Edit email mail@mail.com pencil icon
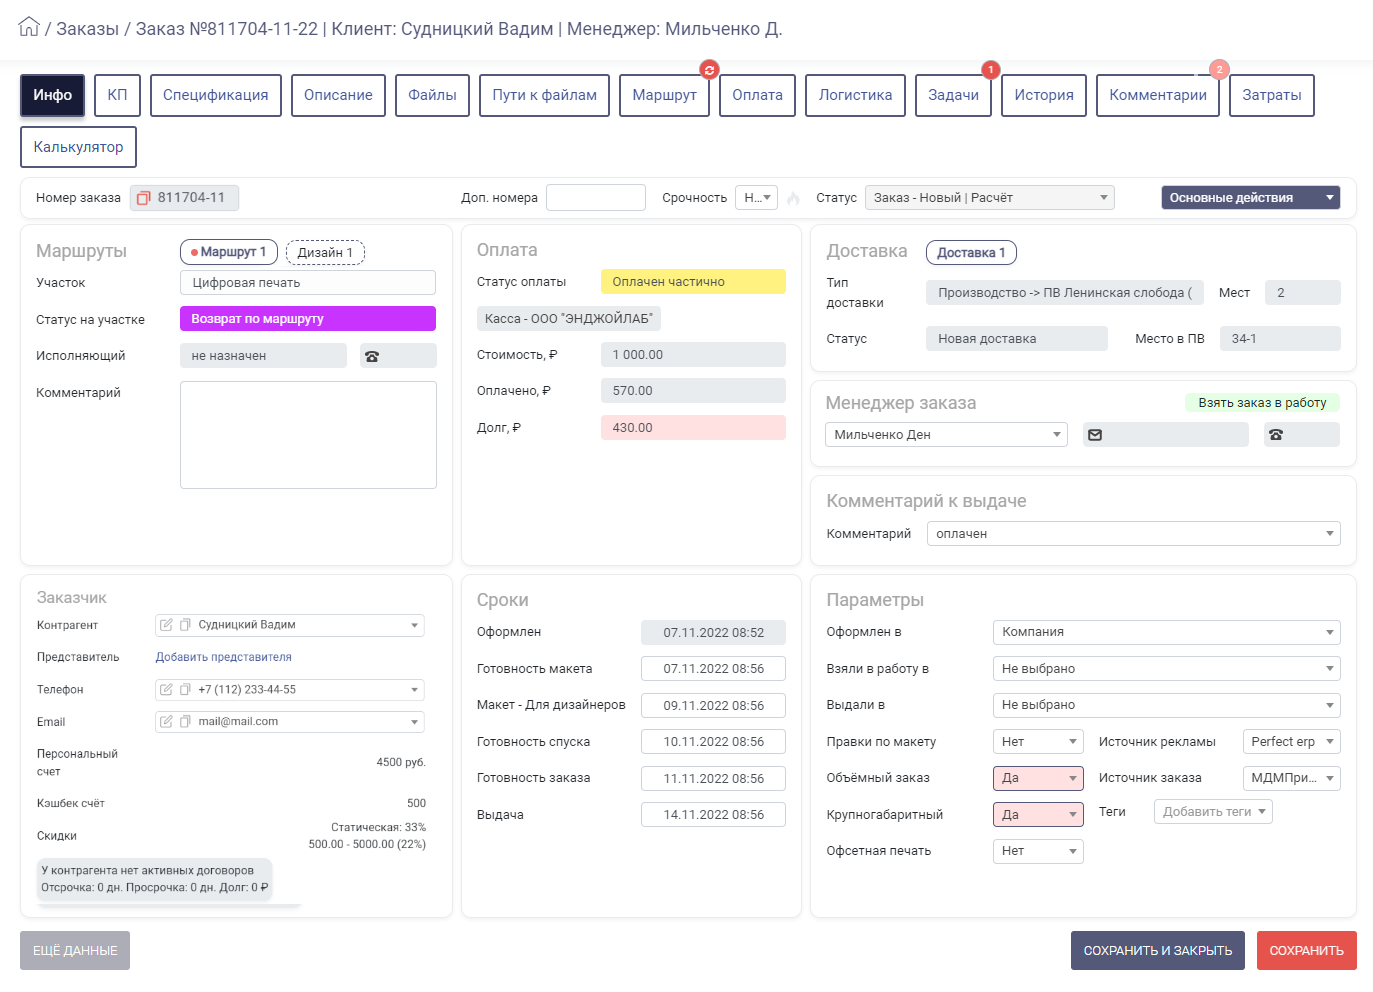 (167, 722)
